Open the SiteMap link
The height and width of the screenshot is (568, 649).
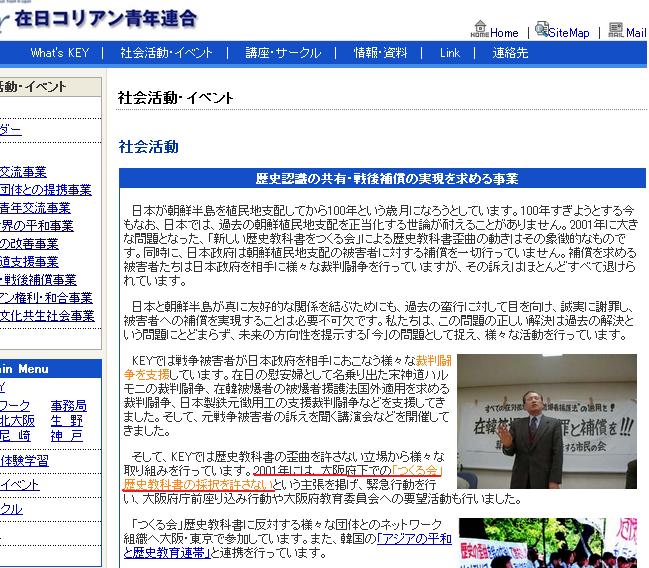(569, 32)
